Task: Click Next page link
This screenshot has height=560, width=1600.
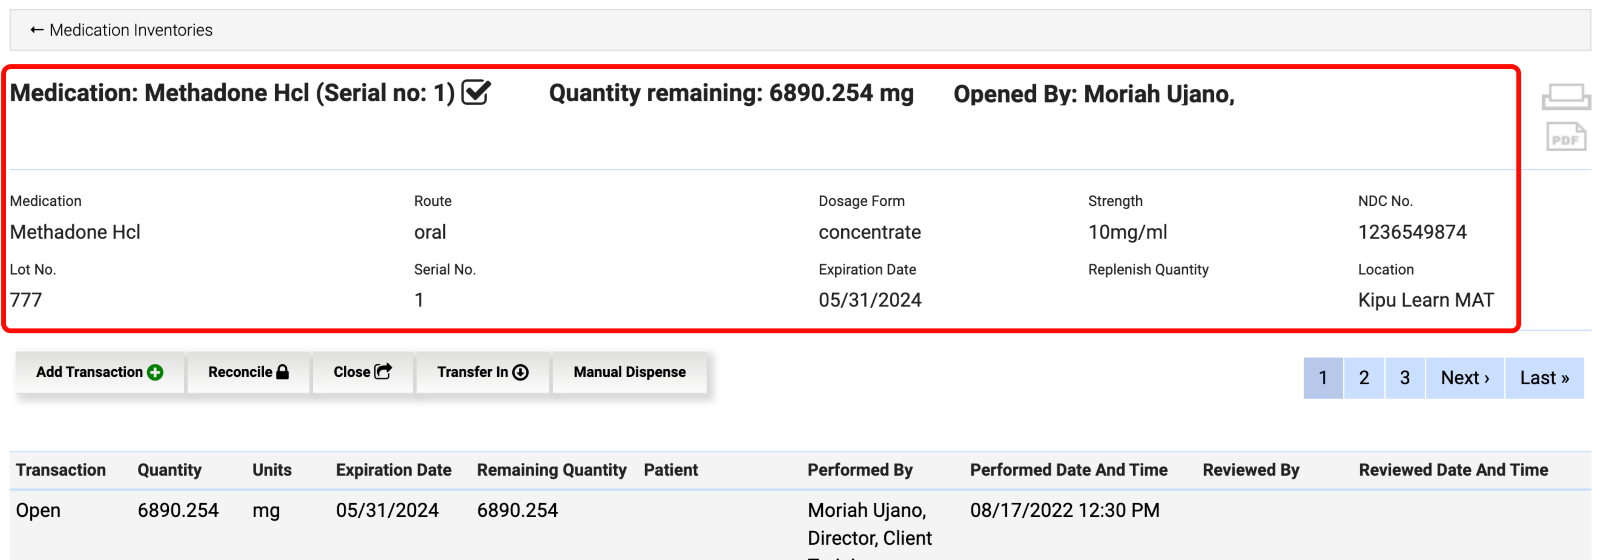Action: click(1465, 378)
